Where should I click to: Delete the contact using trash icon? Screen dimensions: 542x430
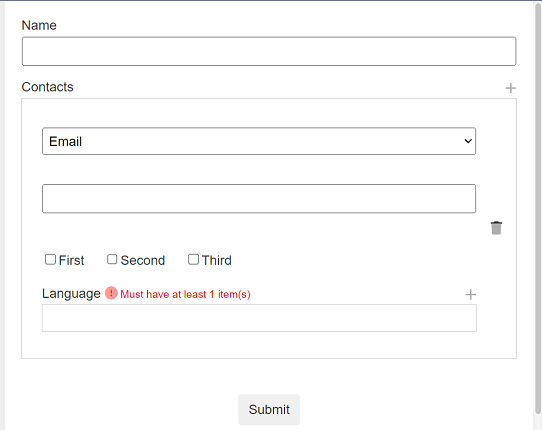(x=496, y=228)
